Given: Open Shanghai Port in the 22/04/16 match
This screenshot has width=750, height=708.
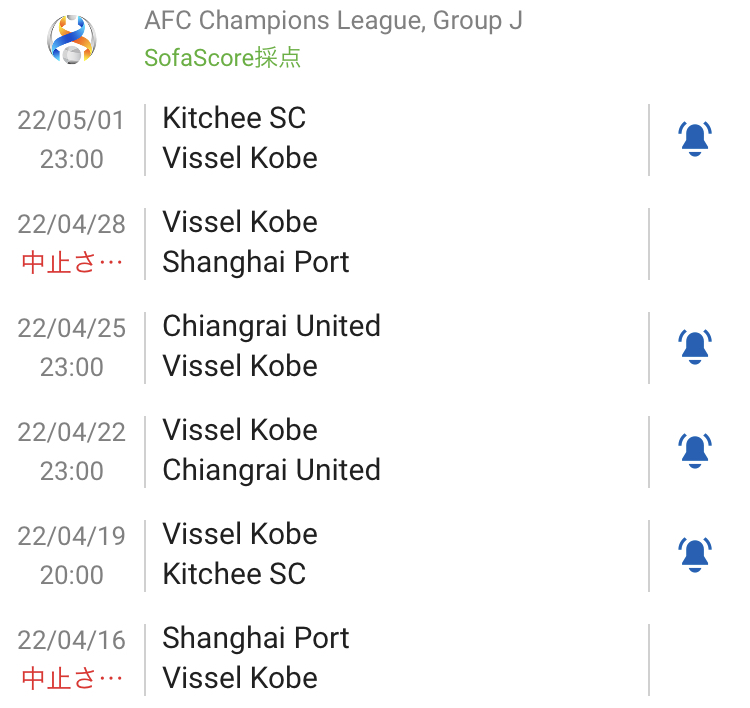Looking at the screenshot, I should pyautogui.click(x=256, y=638).
